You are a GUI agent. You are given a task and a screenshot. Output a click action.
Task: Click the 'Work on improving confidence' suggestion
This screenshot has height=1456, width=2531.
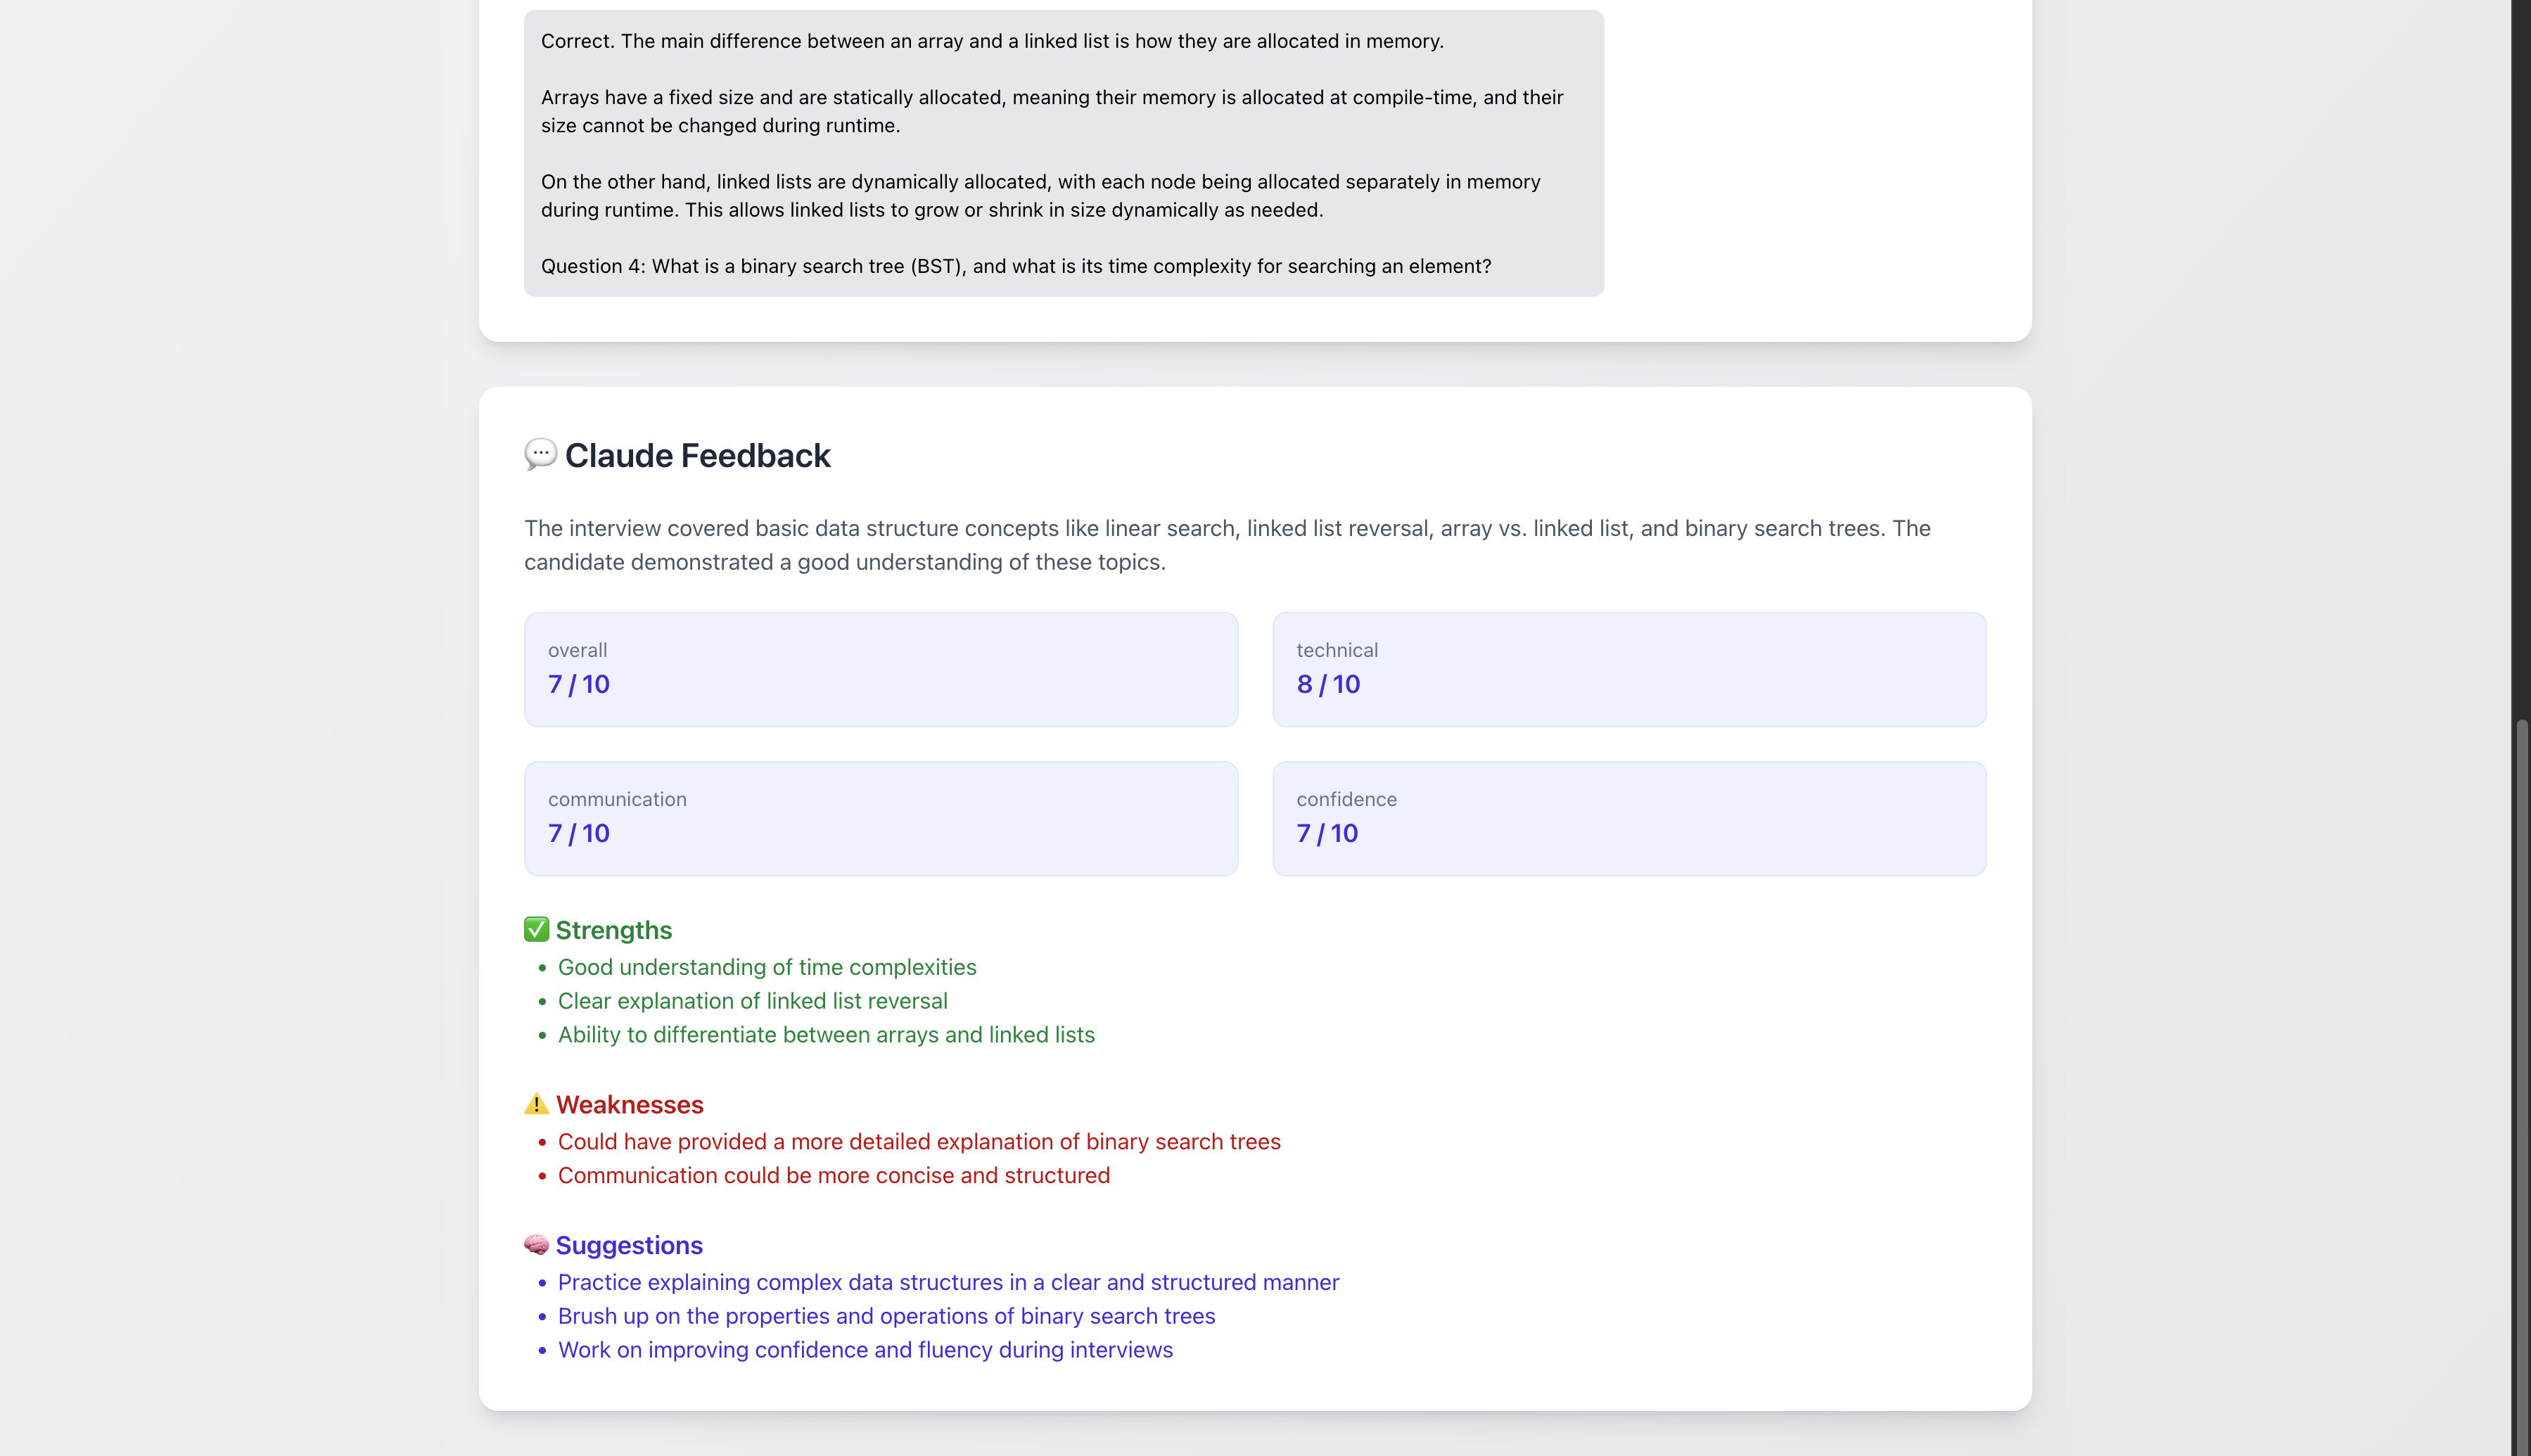coord(865,1350)
